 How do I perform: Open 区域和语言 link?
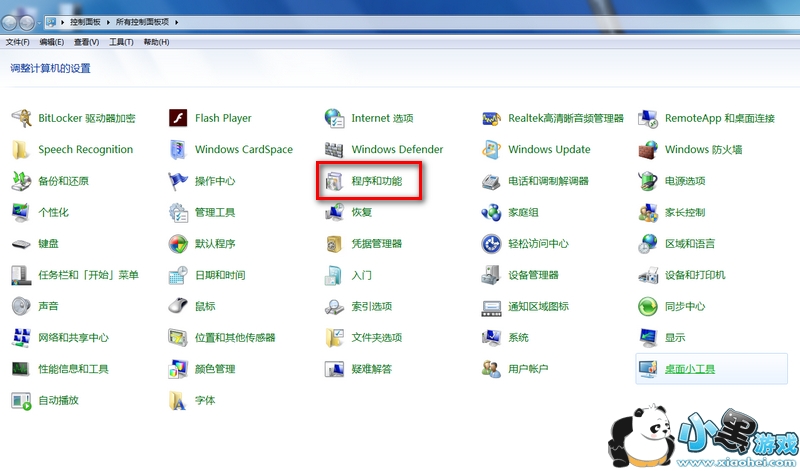click(690, 244)
